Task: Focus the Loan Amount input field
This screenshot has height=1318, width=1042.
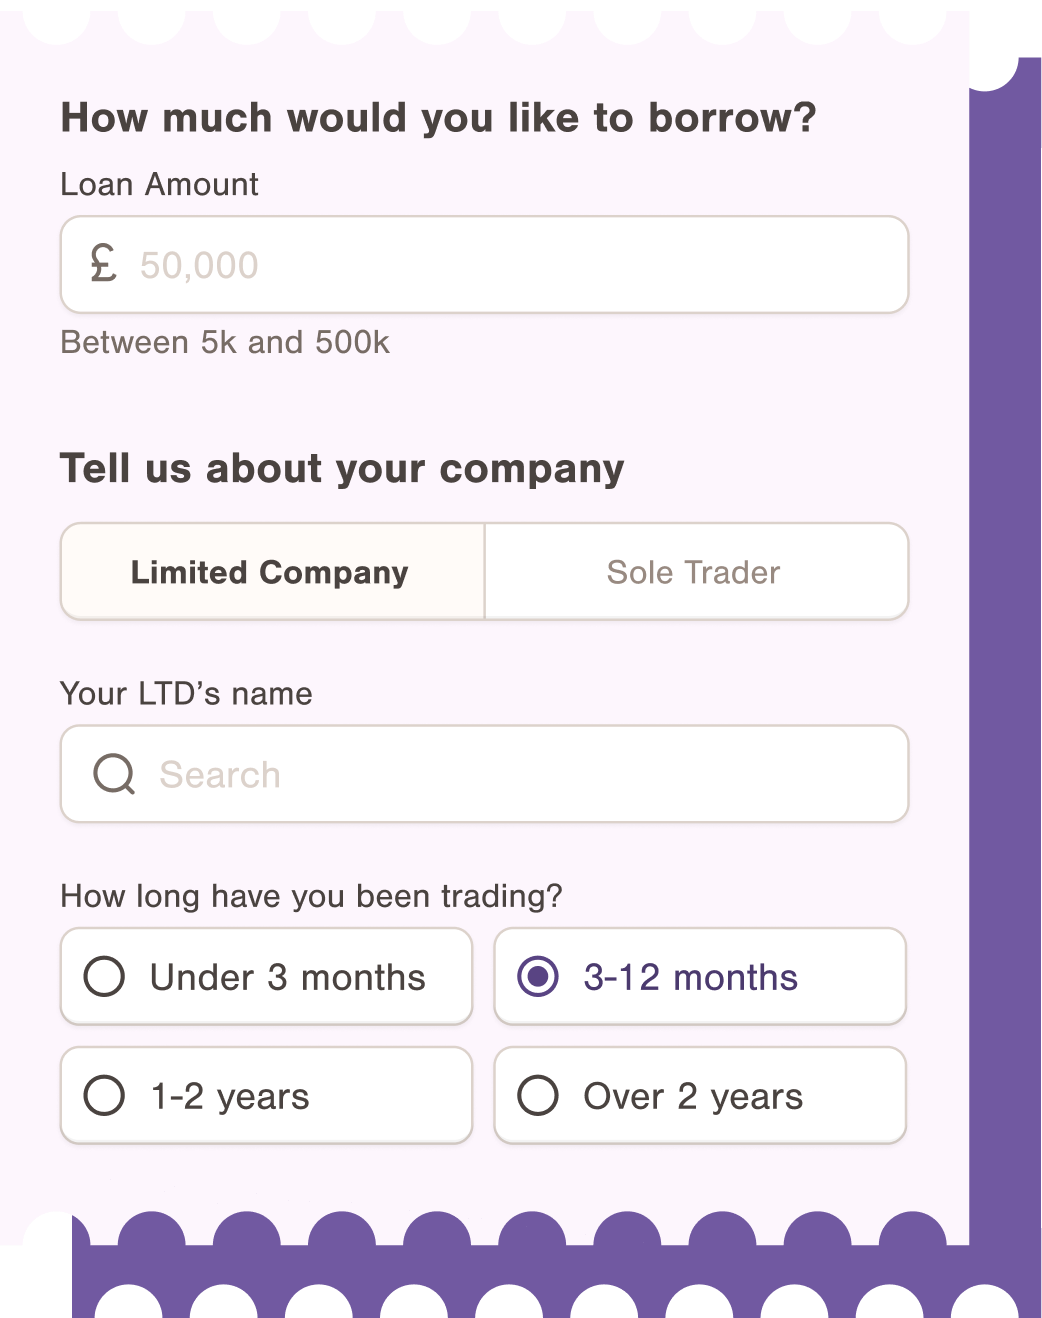Action: 485,265
